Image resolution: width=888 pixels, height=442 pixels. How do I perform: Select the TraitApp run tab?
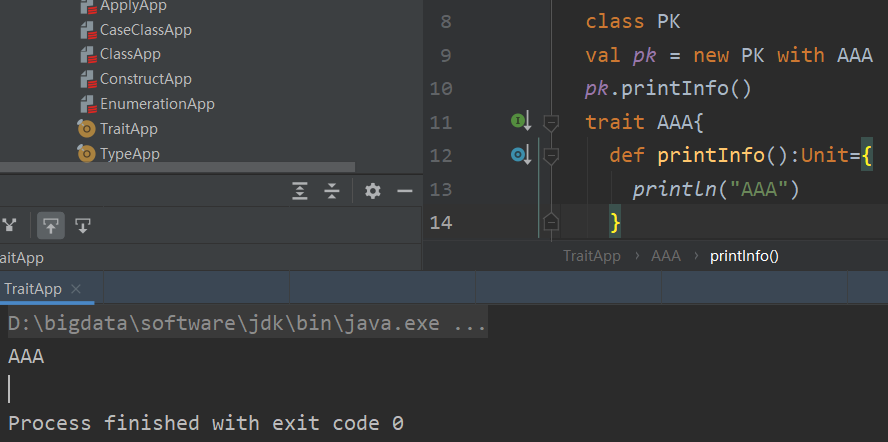33,289
